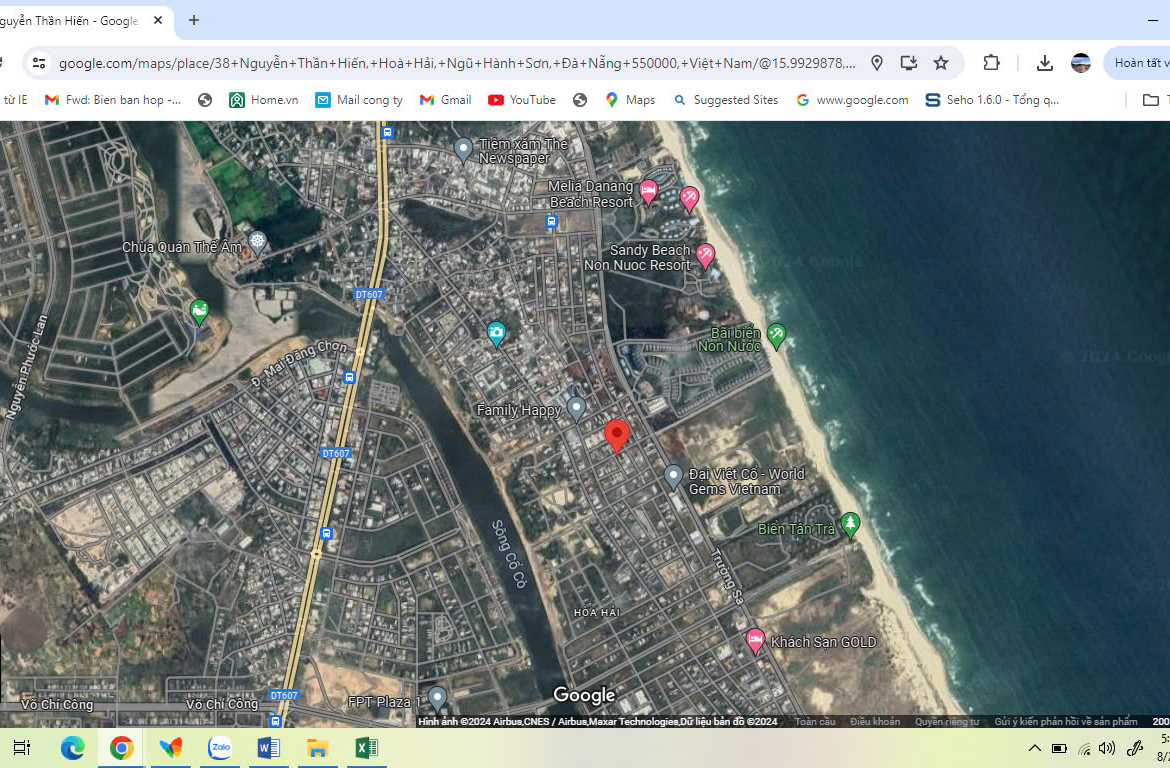Select the Meliá Danang Beach Resort hotel marker

click(648, 190)
